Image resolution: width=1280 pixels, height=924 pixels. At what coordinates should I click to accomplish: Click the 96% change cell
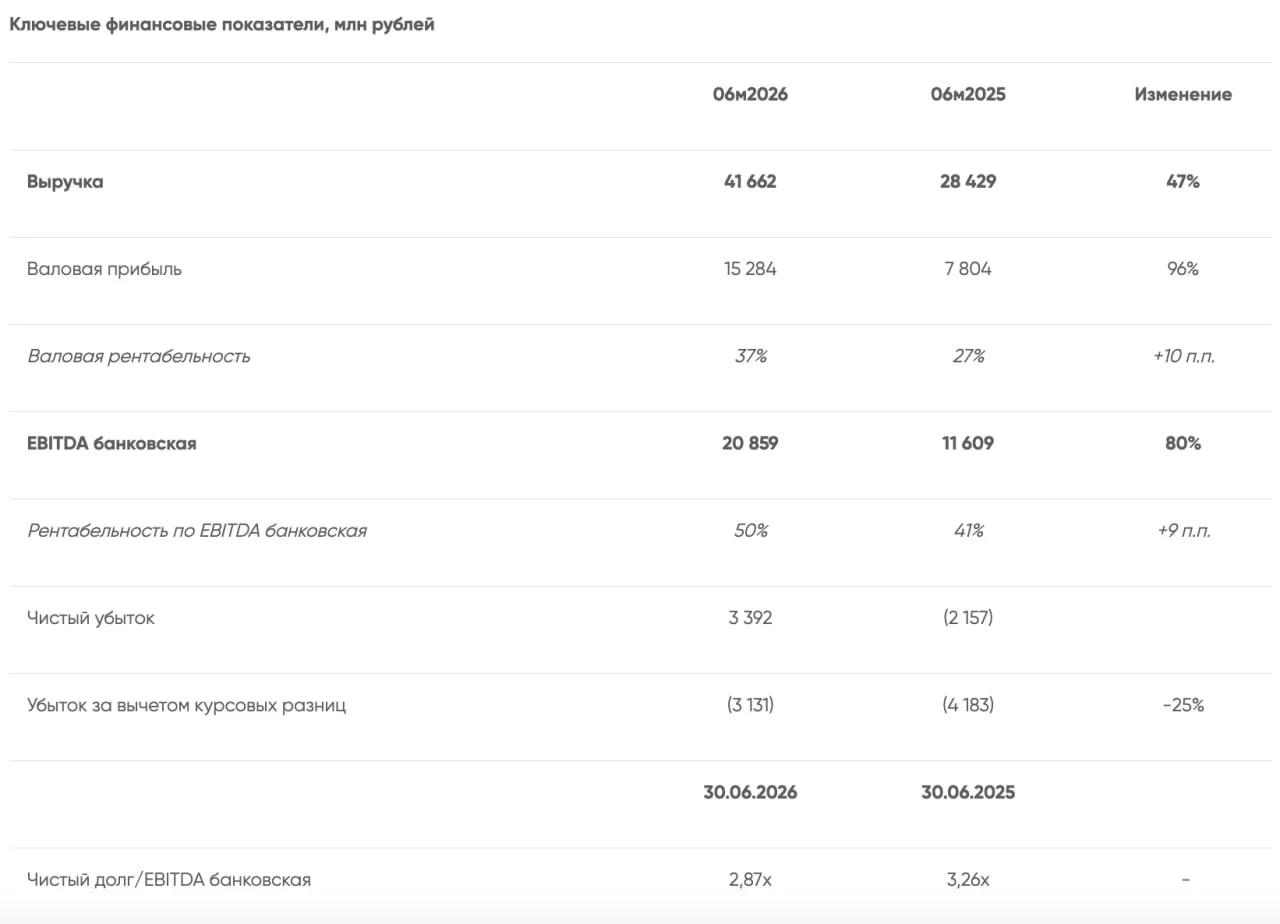pos(1183,269)
